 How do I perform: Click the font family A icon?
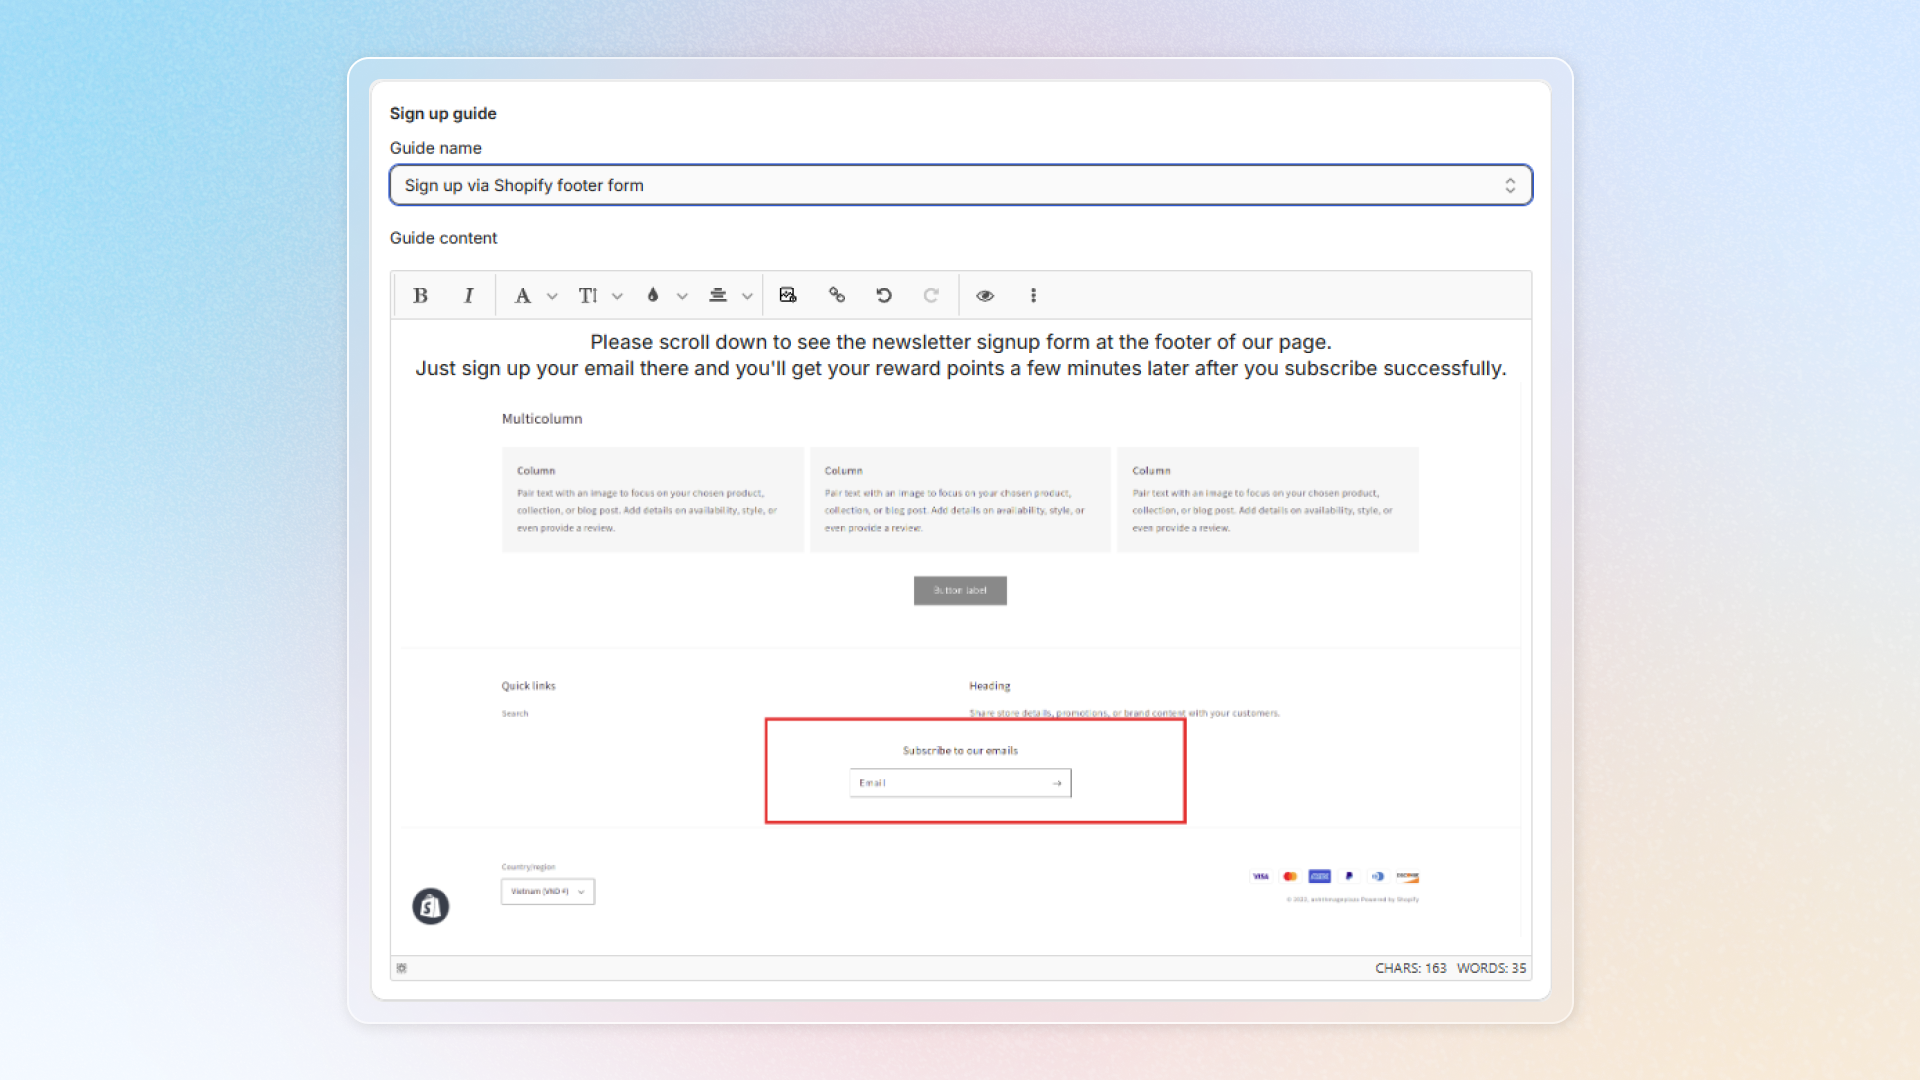pyautogui.click(x=522, y=295)
